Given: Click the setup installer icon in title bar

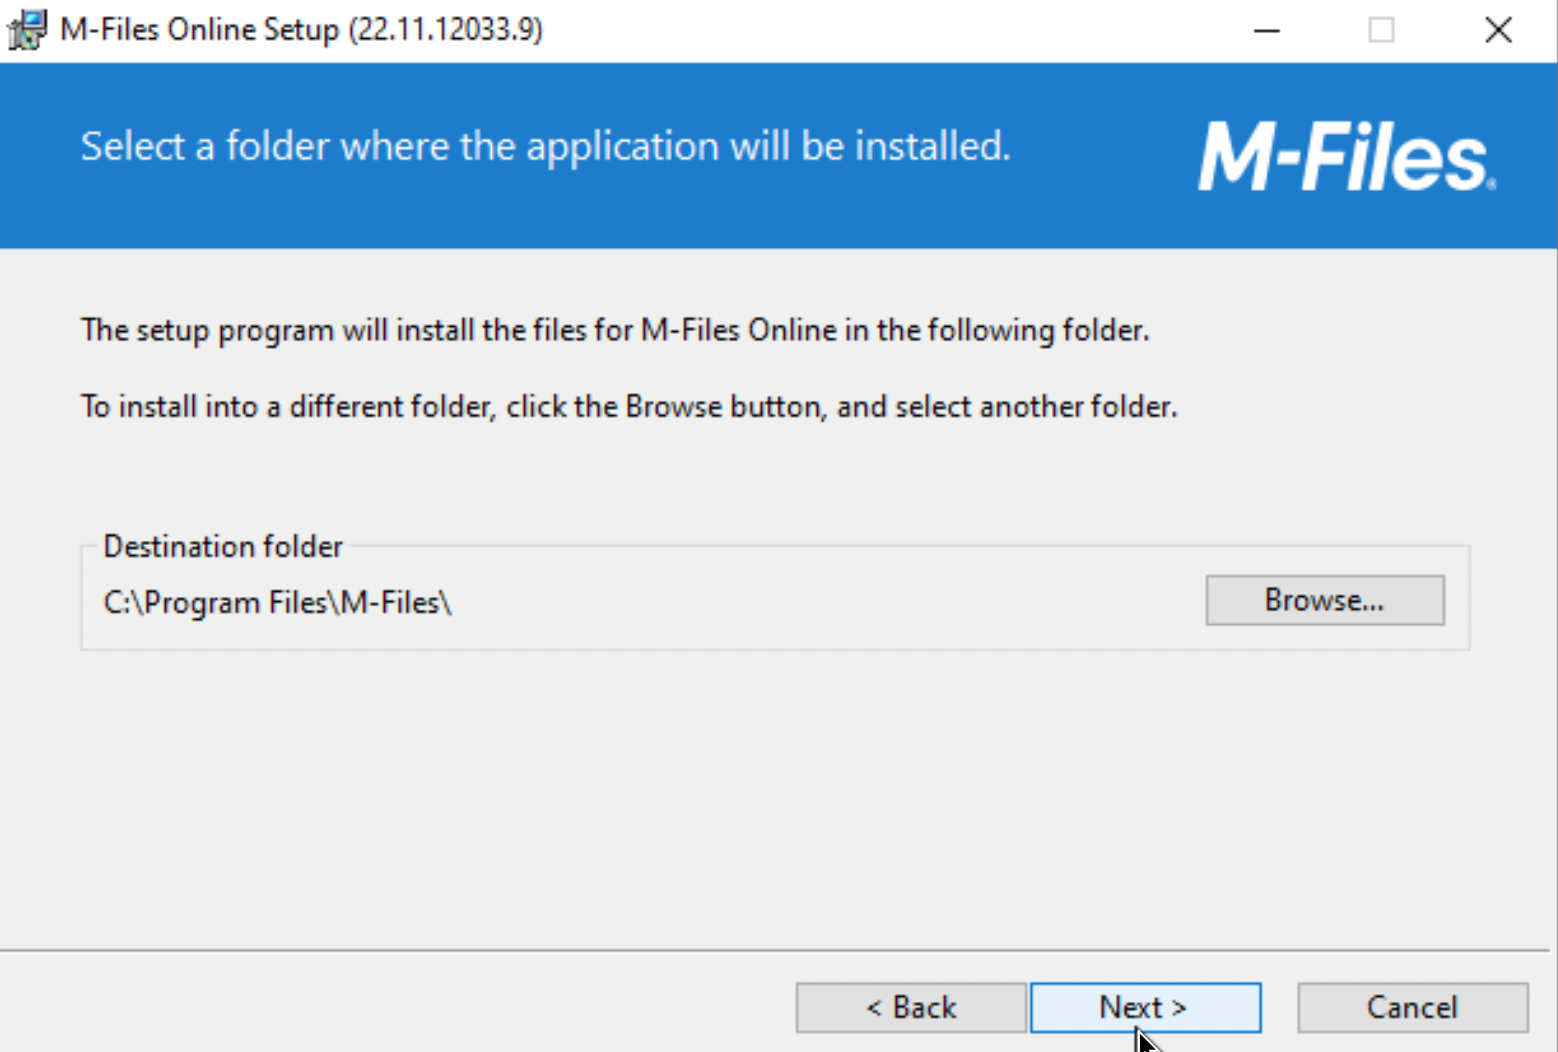Looking at the screenshot, I should click(27, 29).
